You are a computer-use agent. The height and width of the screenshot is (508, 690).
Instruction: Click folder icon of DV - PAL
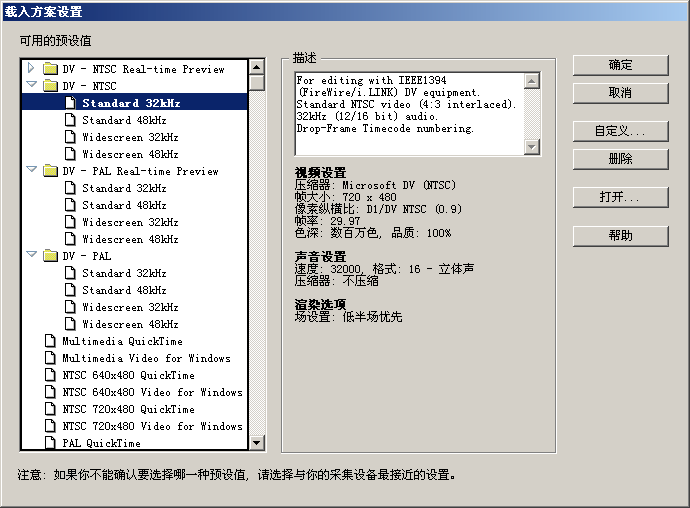(x=51, y=256)
